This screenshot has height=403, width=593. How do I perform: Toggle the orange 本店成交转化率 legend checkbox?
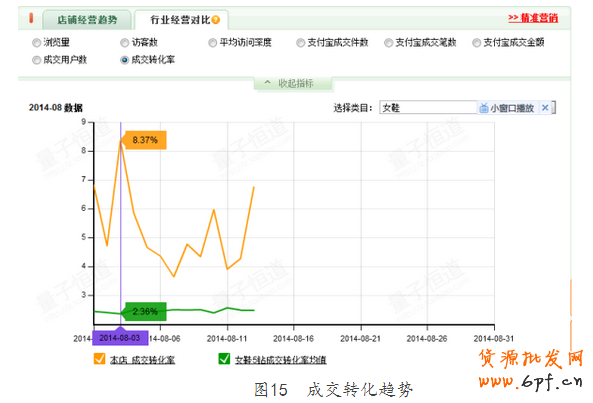click(99, 358)
